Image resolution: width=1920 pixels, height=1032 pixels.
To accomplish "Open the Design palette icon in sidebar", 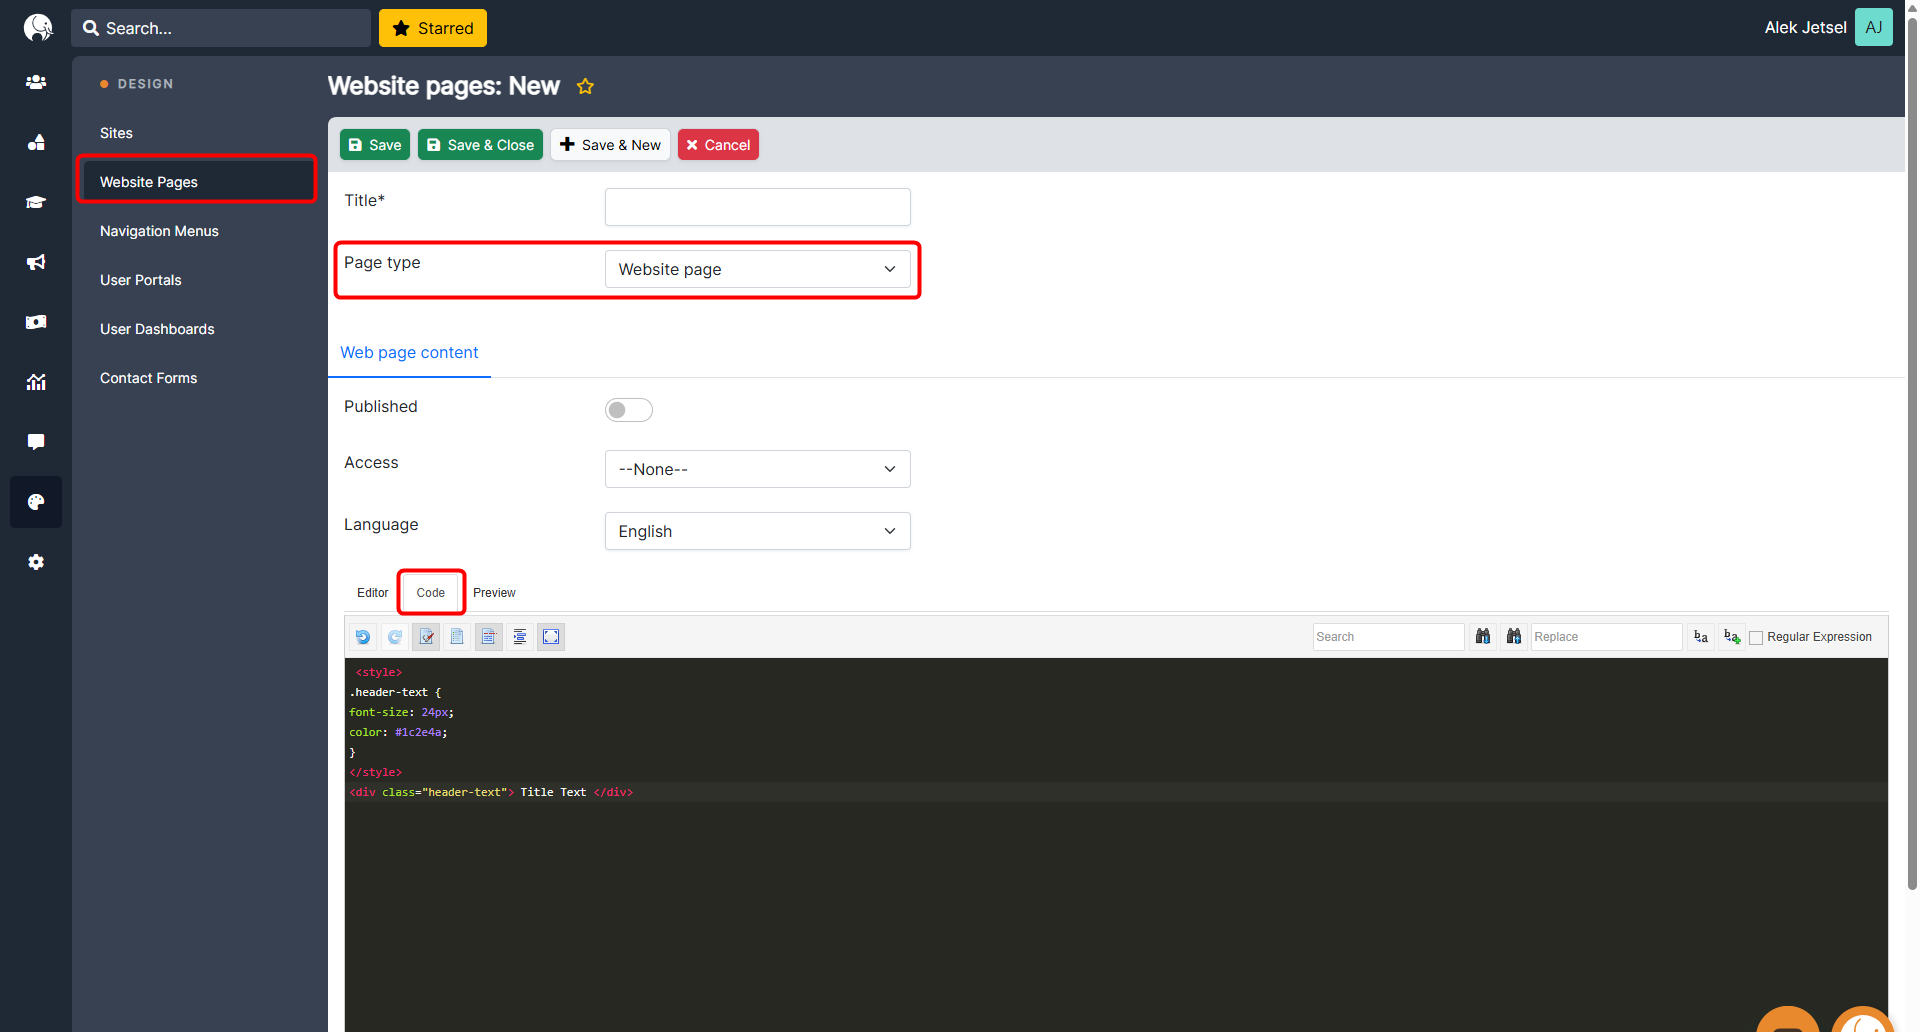I will coord(36,502).
